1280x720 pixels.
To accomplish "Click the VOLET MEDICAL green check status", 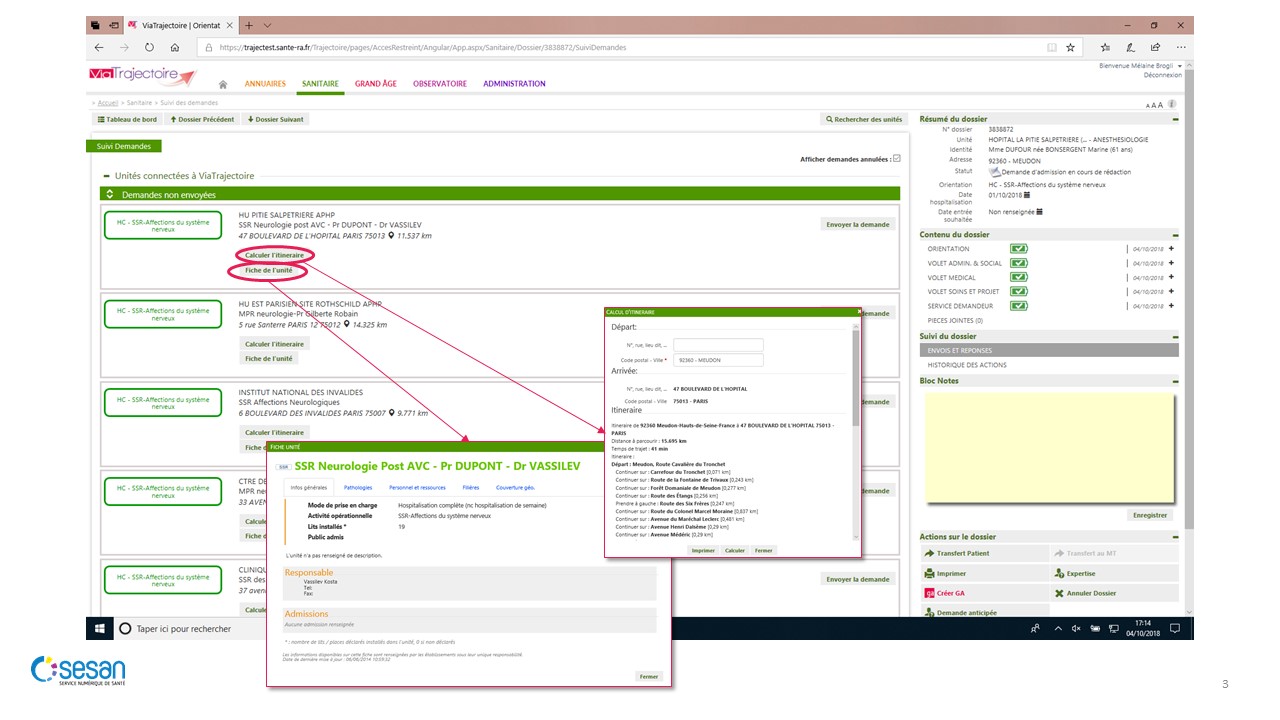I will [x=1018, y=278].
